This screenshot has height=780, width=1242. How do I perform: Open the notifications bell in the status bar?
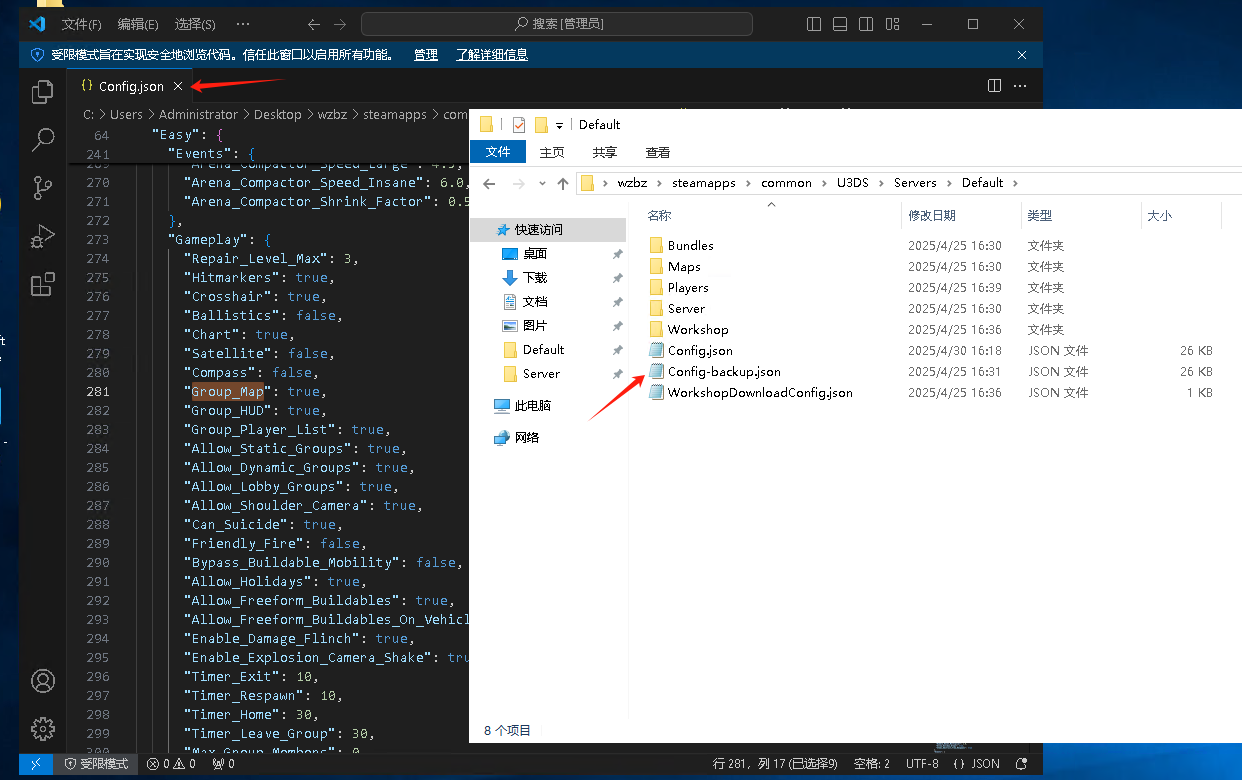(1022, 764)
